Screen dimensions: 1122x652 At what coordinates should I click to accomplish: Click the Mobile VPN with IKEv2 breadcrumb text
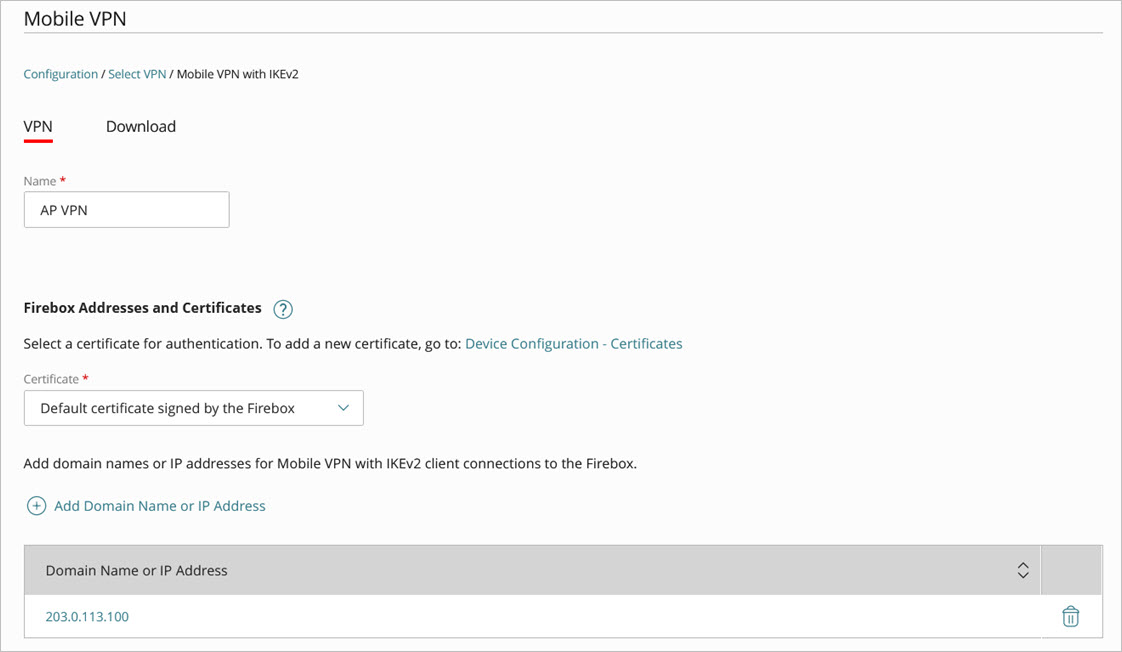[237, 73]
